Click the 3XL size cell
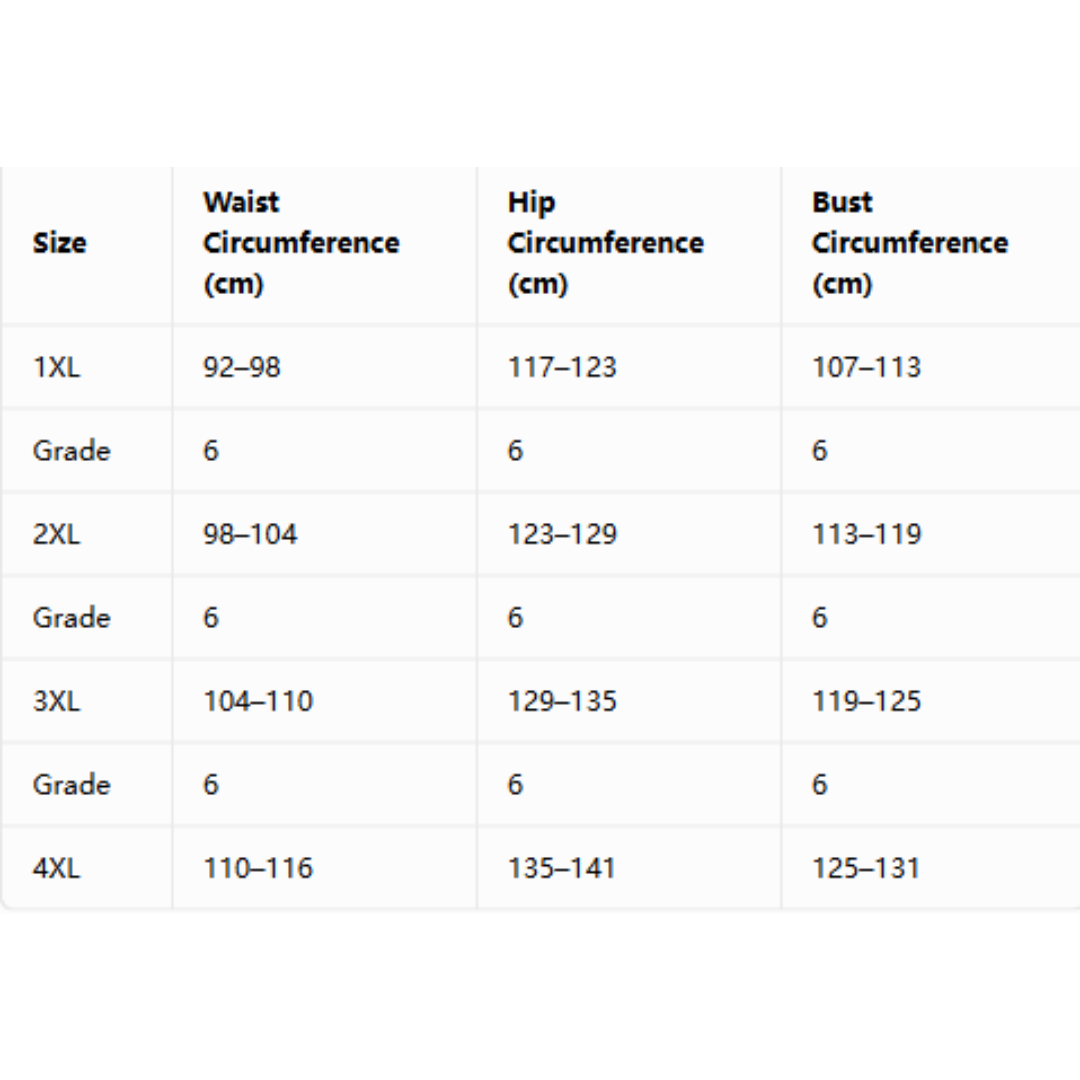The image size is (1080, 1080). pyautogui.click(x=56, y=701)
